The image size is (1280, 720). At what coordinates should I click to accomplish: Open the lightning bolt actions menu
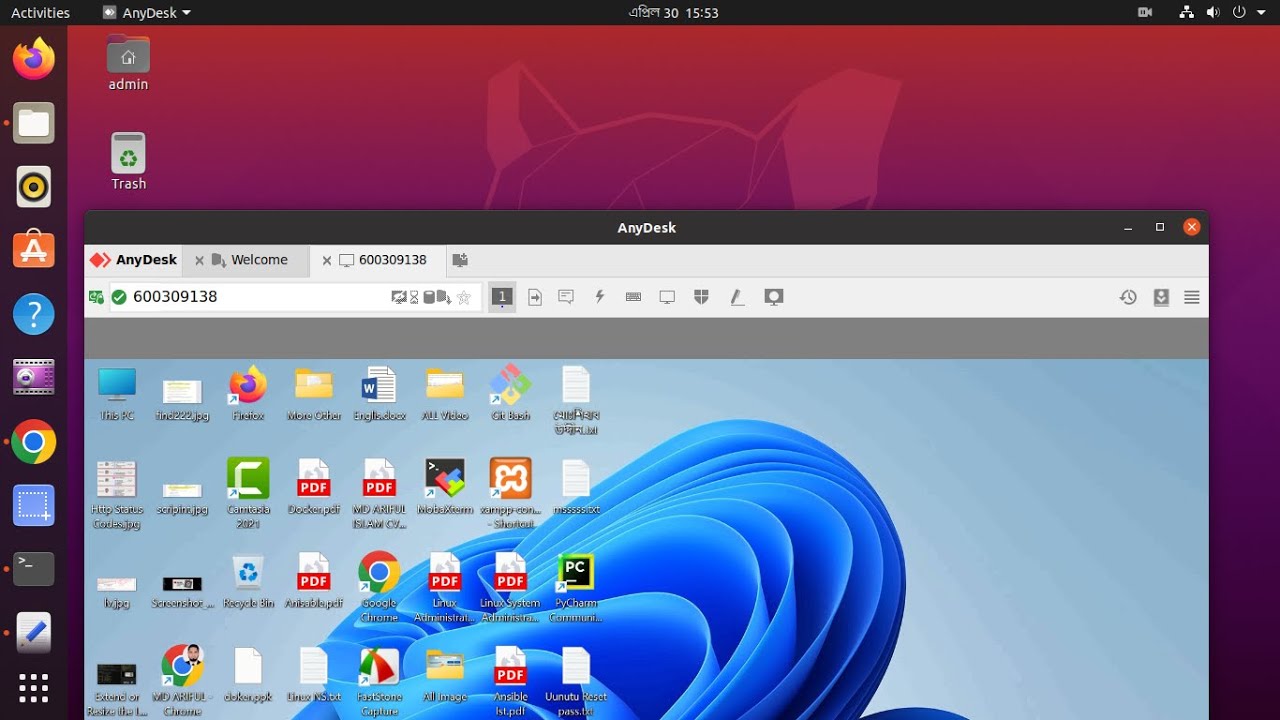tap(600, 297)
